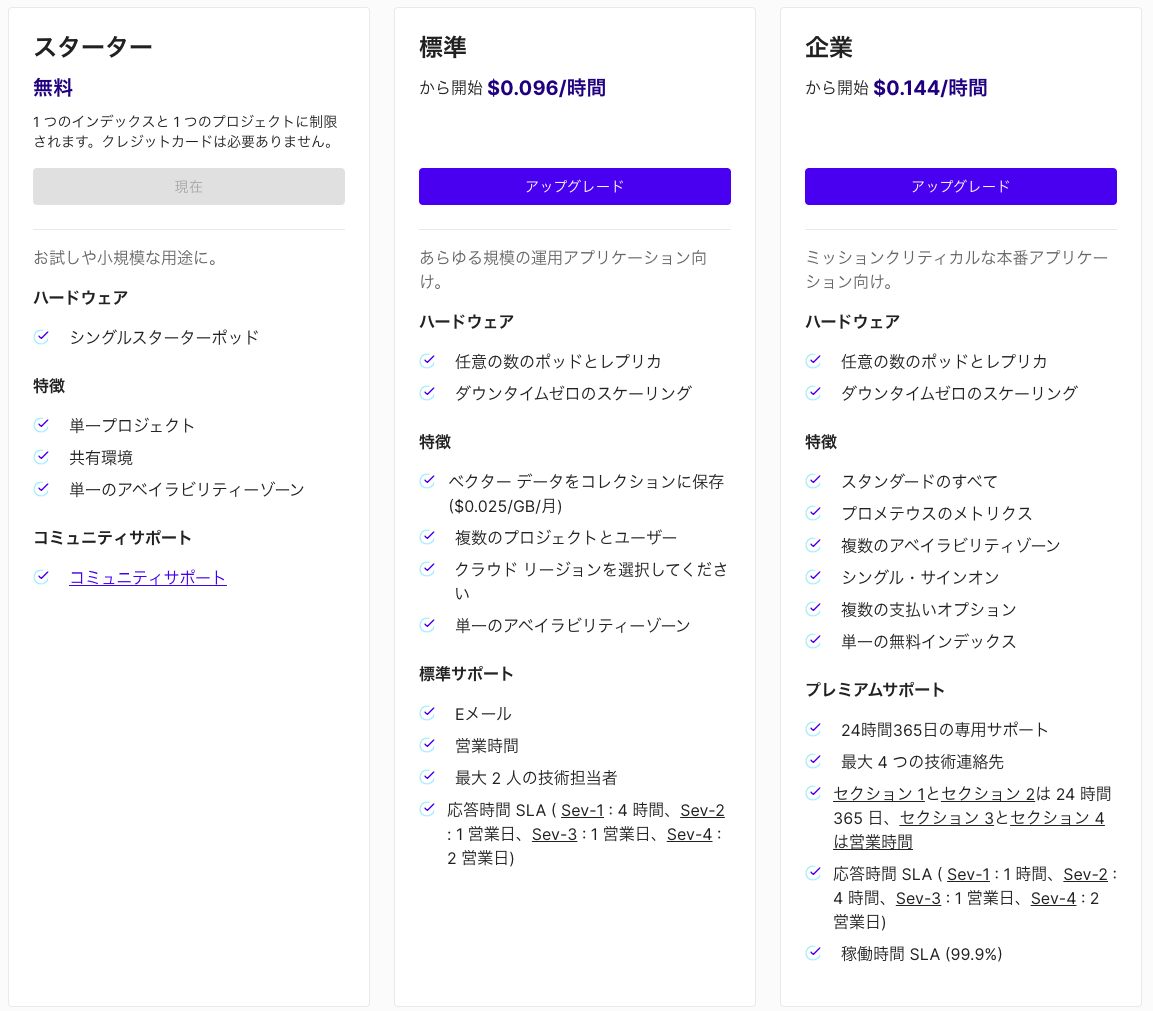
Task: Click the 標準 plan heading
Action: (x=443, y=47)
